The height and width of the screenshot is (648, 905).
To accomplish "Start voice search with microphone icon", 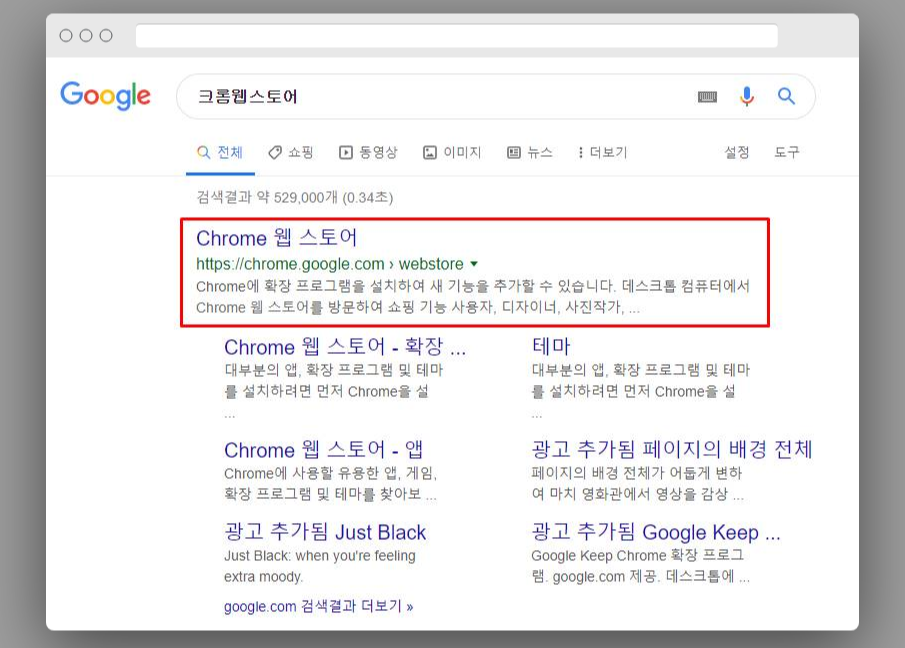I will point(747,96).
